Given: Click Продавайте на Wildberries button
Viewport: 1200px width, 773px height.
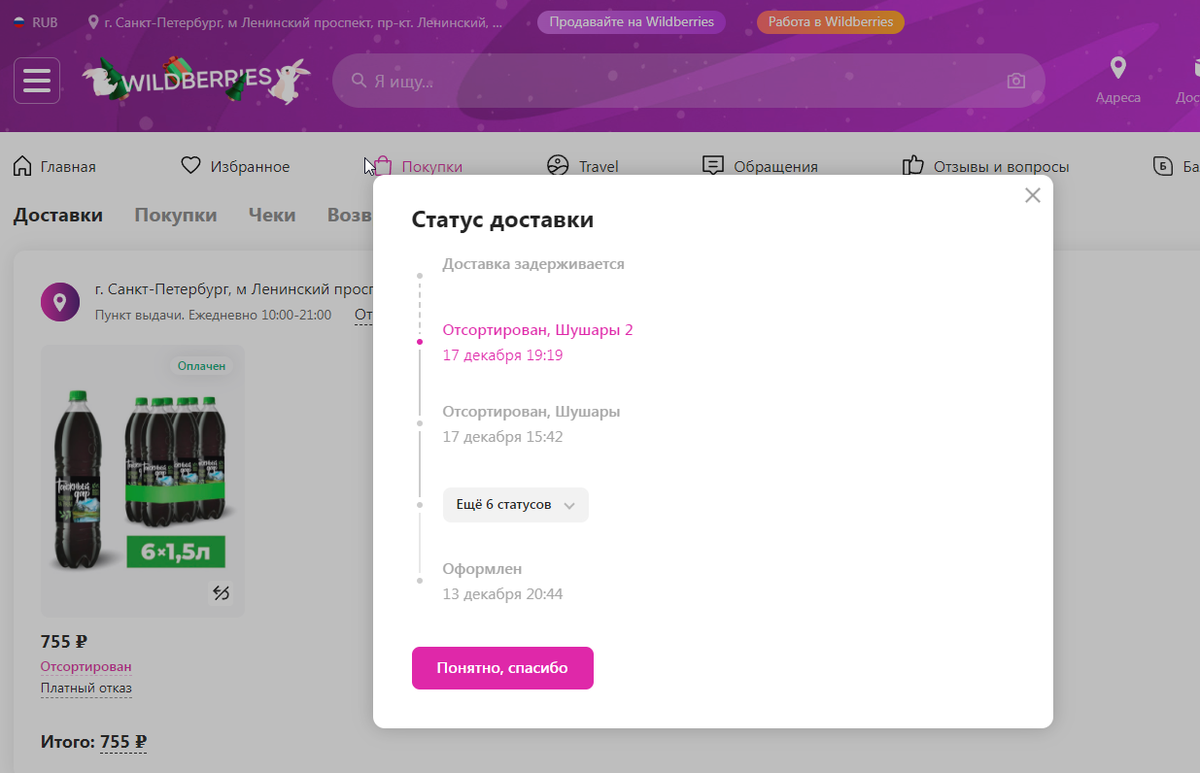Looking at the screenshot, I should click(x=632, y=22).
